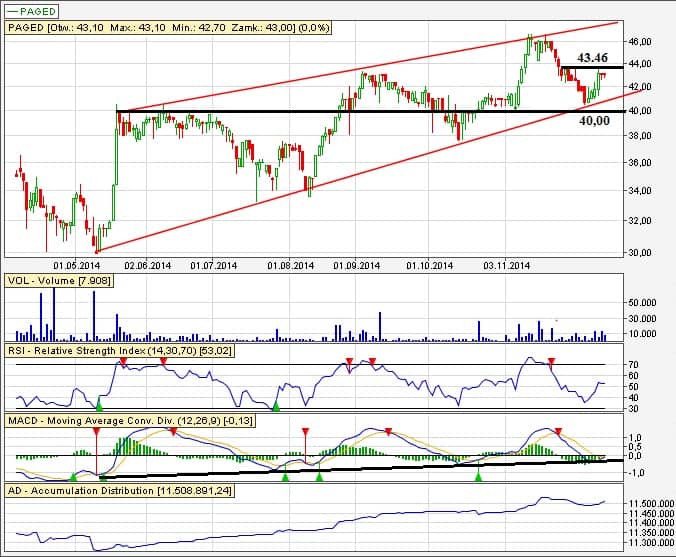Screen dimensions: 676x557
Task: Click the 03.11.2014 date axis label
Action: point(507,266)
